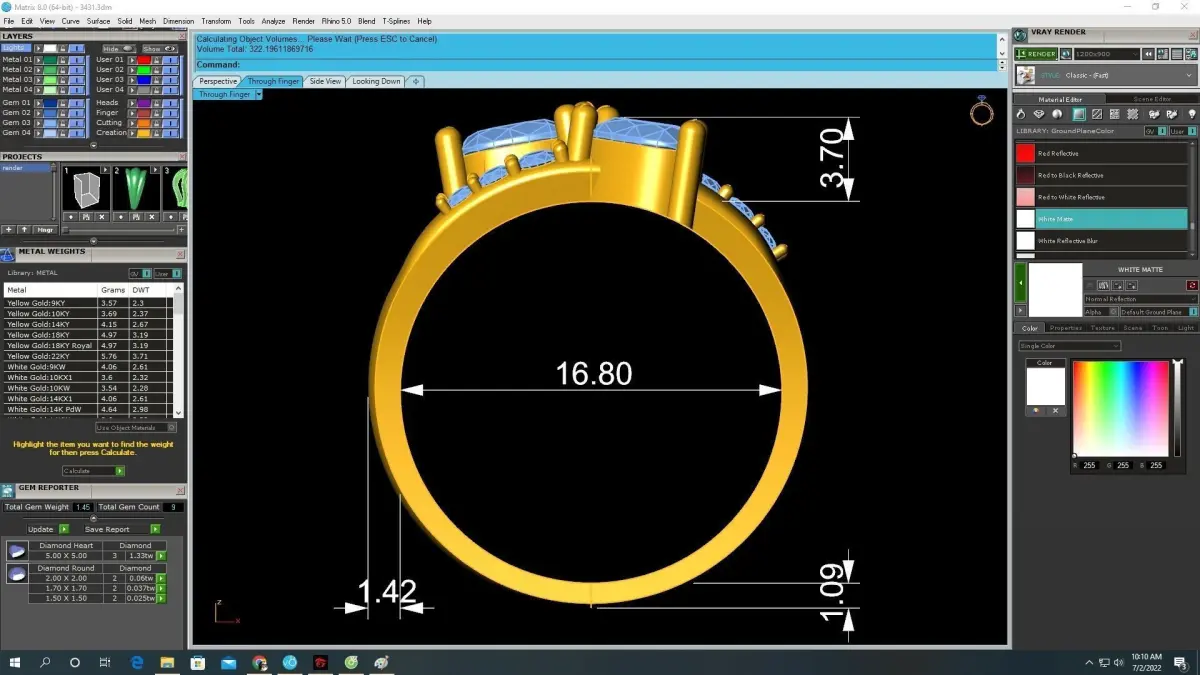Select the Lights layer label

coord(16,48)
